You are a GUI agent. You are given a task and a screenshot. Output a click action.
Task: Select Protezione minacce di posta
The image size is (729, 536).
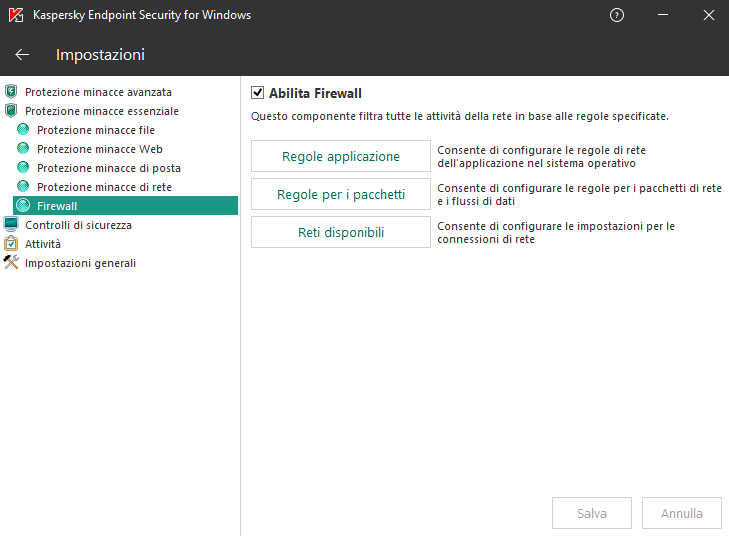[109, 168]
